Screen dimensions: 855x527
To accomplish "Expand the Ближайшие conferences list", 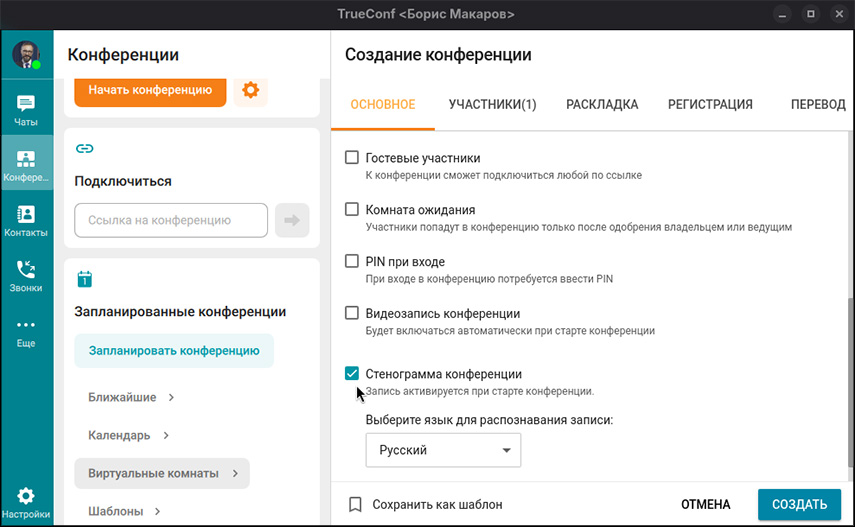I will point(132,397).
